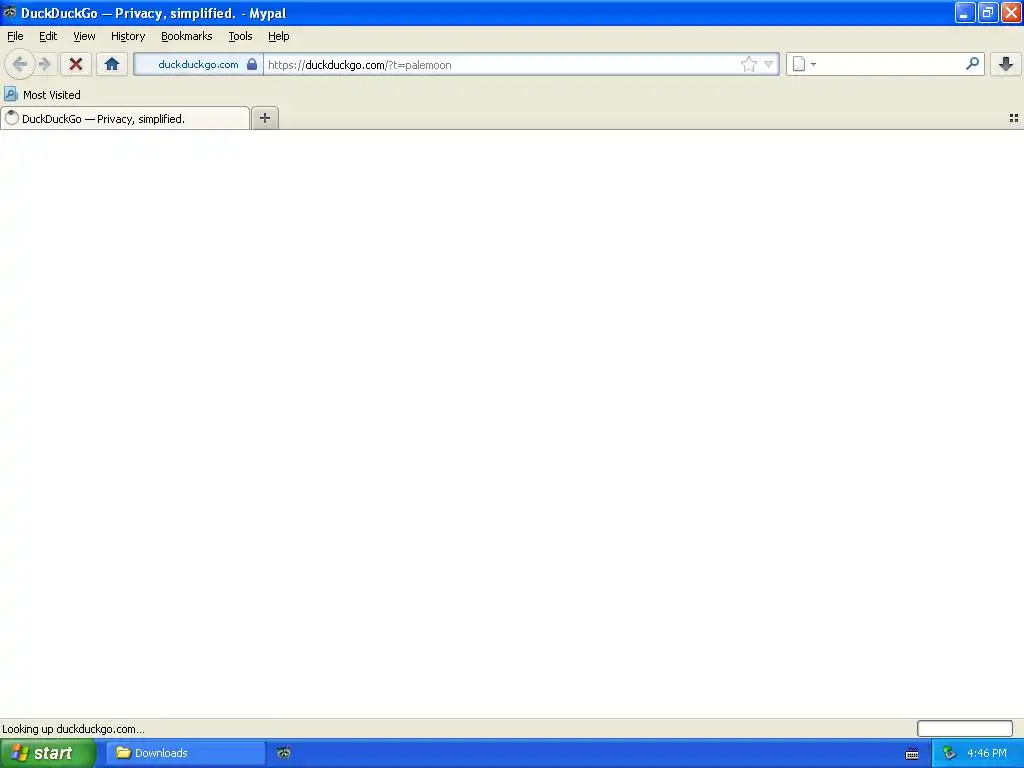Click into the URL address field
1024x768 pixels.
pyautogui.click(x=502, y=65)
